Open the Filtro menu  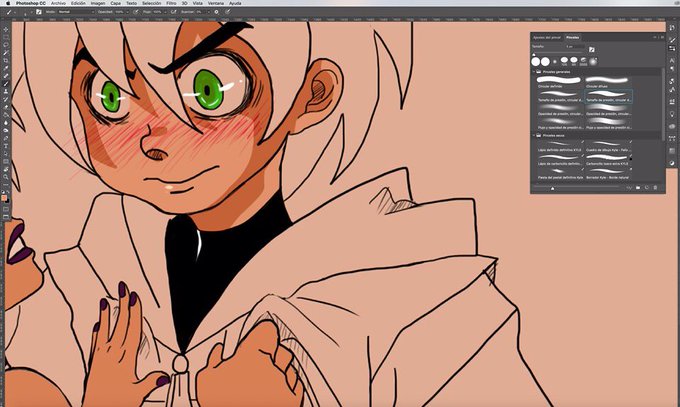(x=171, y=3)
